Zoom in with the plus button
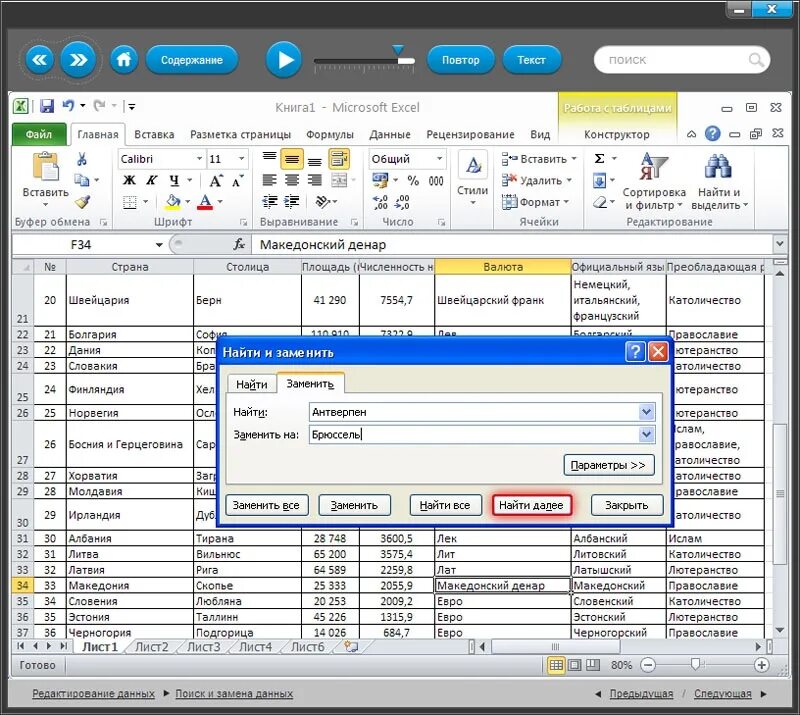Image resolution: width=800 pixels, height=715 pixels. 761,665
